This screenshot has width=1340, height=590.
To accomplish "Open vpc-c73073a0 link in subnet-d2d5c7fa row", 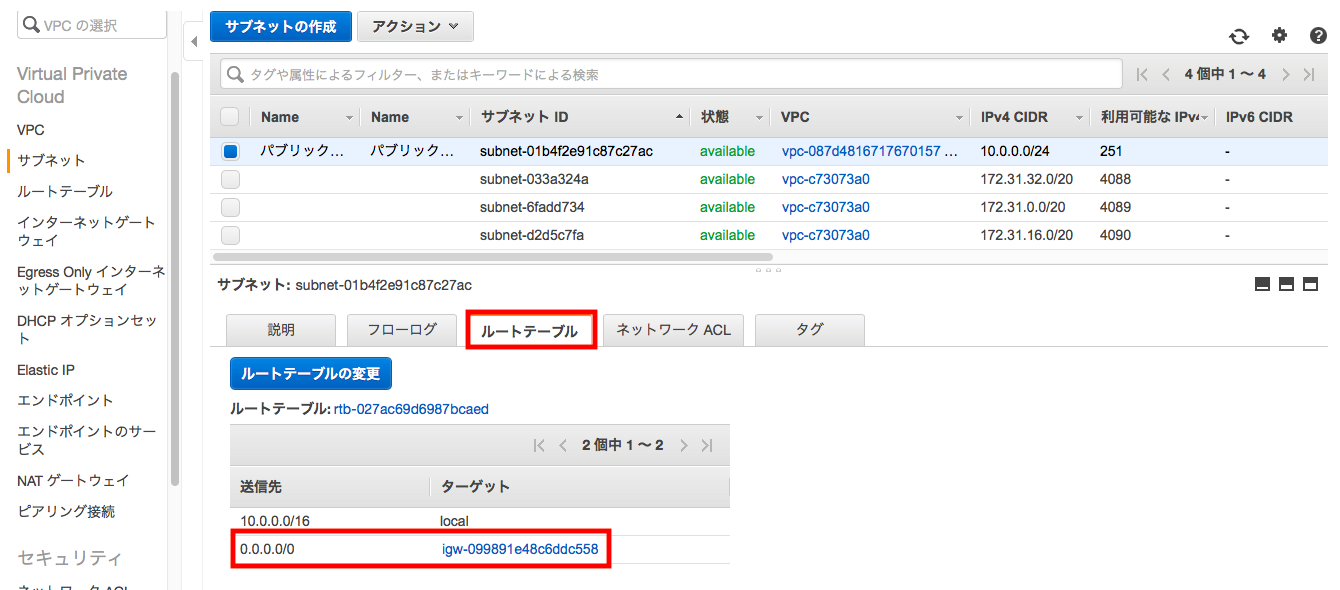I will pyautogui.click(x=826, y=235).
